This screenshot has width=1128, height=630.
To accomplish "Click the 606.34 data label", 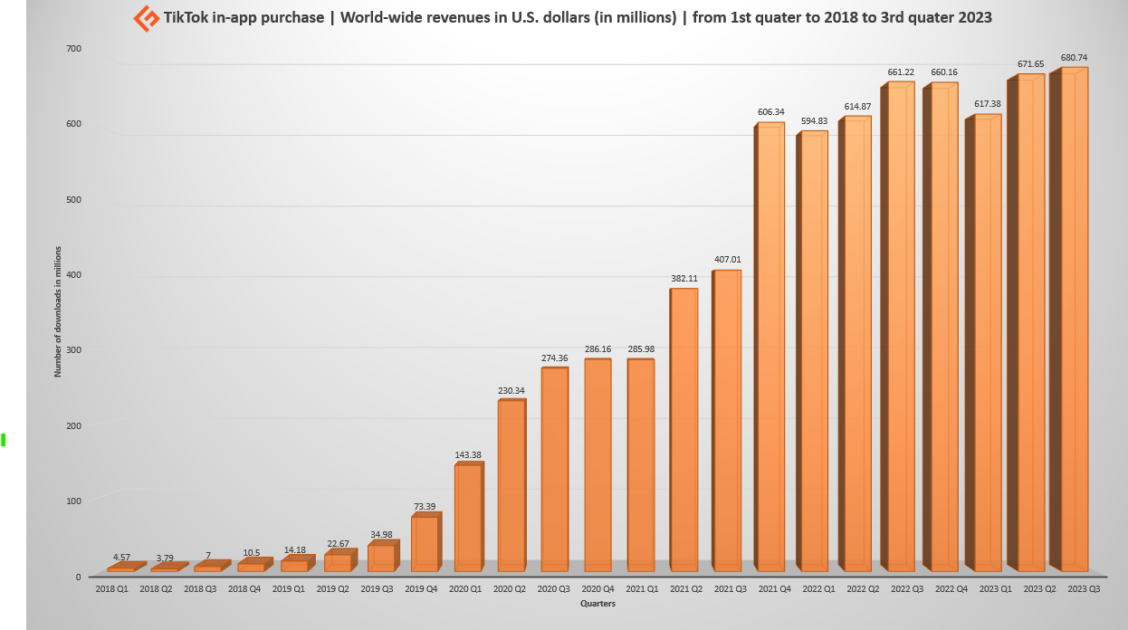I will pyautogui.click(x=771, y=112).
